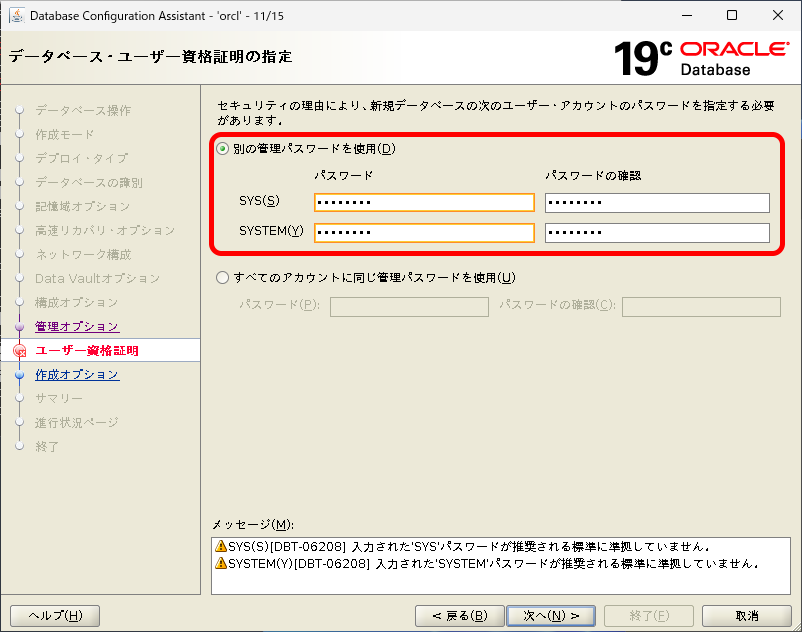802x632 pixels.
Task: Select すべてのアカウントに同じ管理パスワードを使用 radio button
Action: 222,278
